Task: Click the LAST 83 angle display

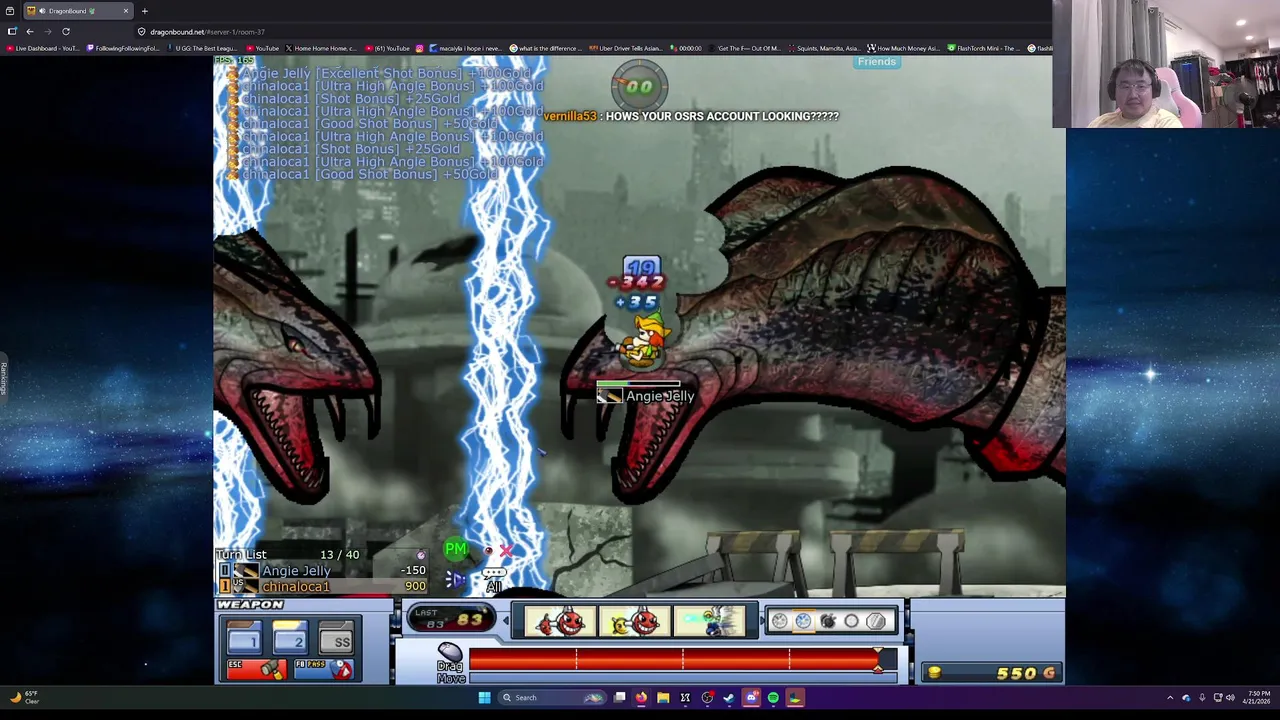Action: pyautogui.click(x=452, y=620)
